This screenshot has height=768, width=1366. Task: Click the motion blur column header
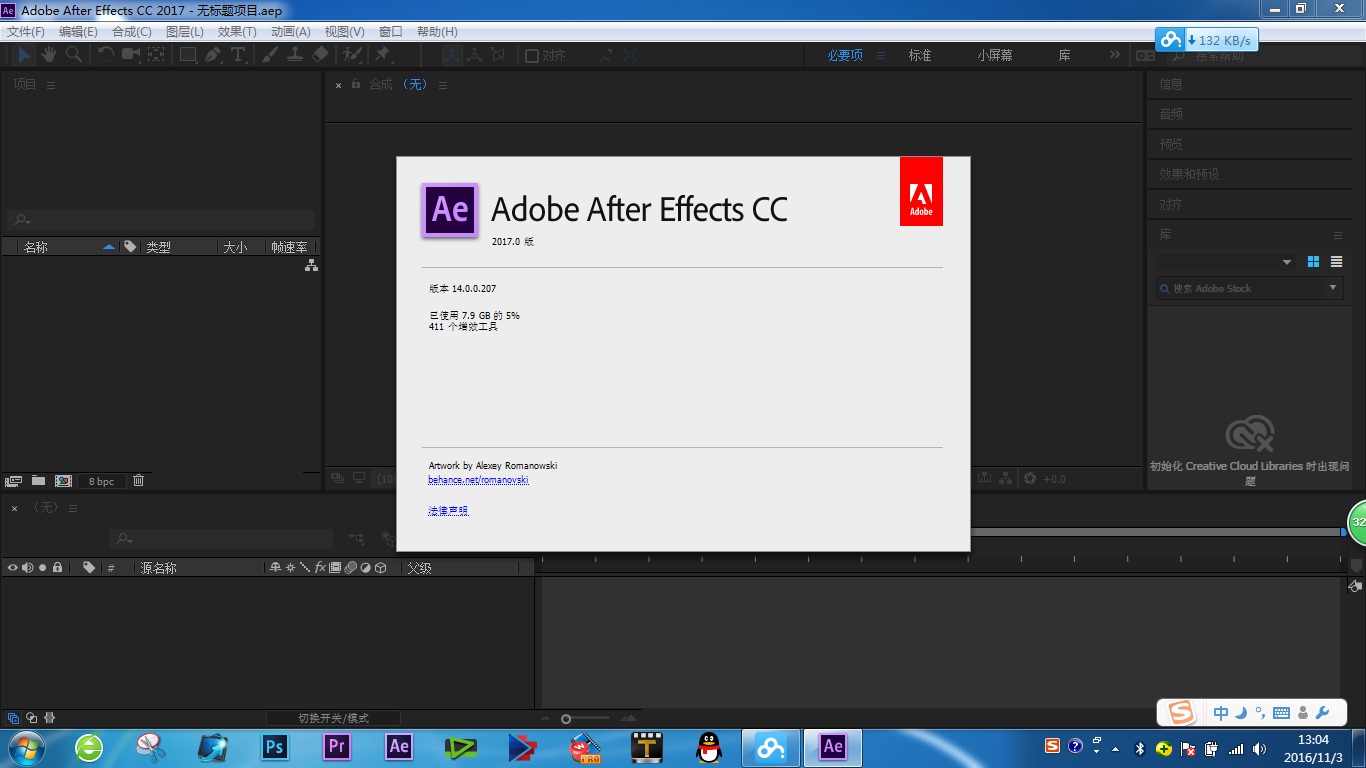pos(350,567)
